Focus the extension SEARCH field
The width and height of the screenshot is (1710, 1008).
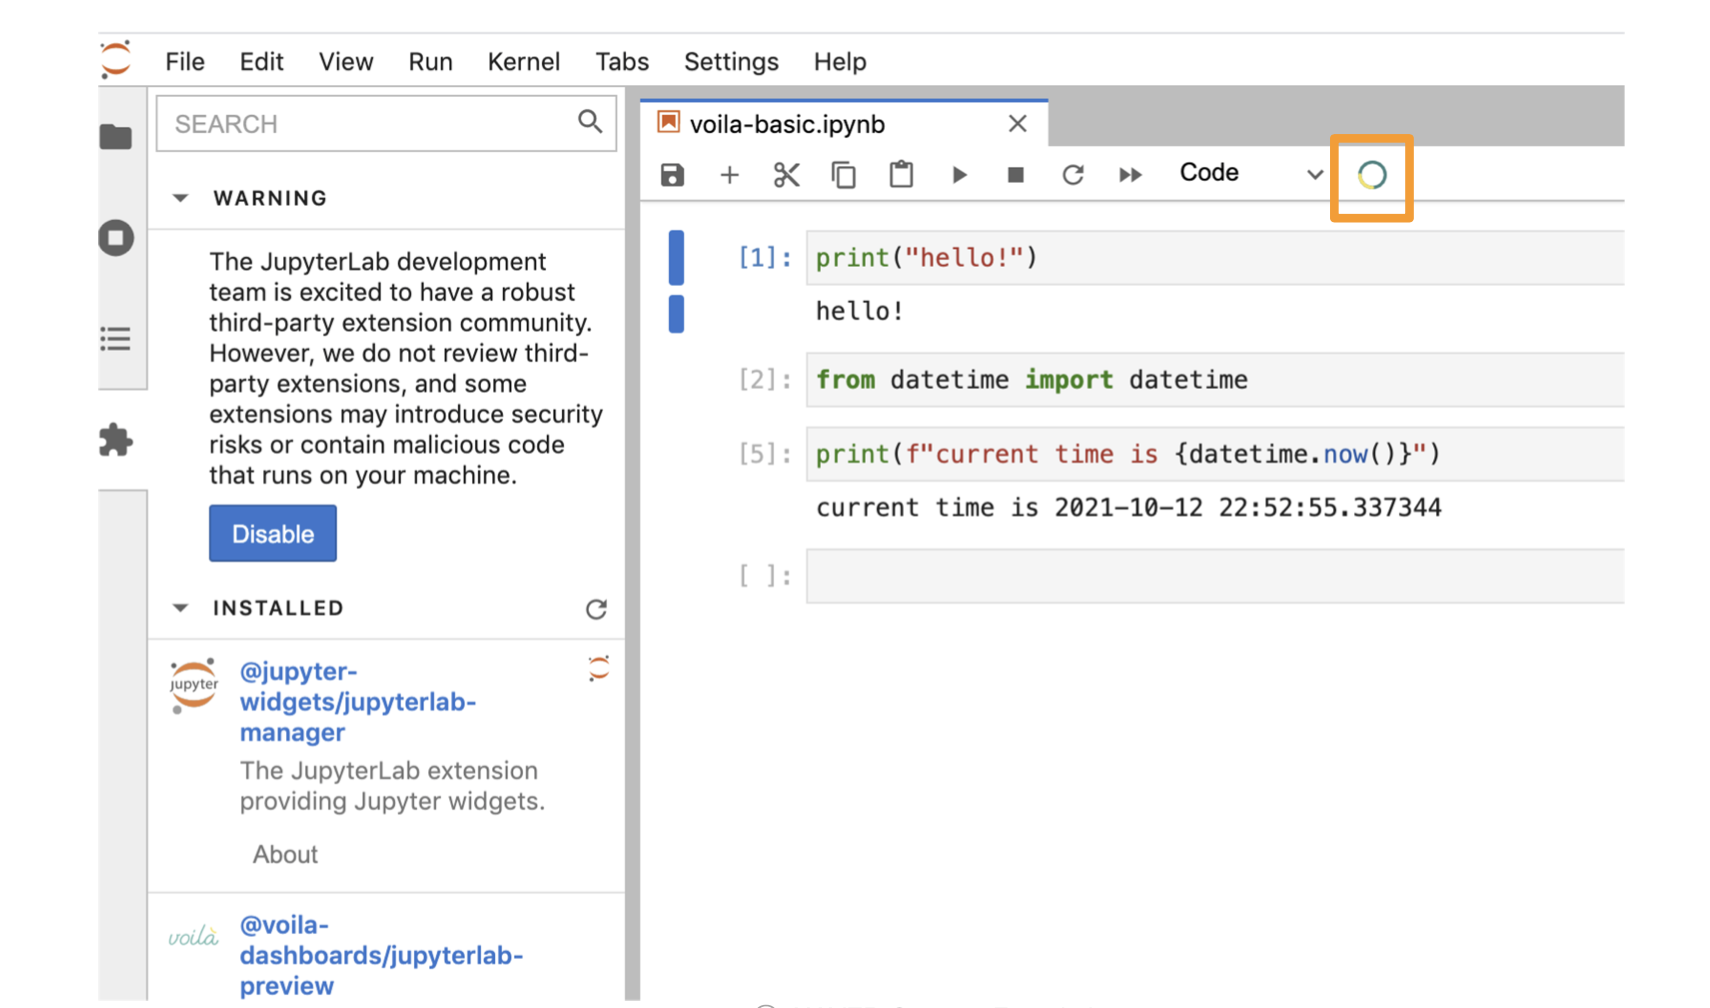pos(386,123)
